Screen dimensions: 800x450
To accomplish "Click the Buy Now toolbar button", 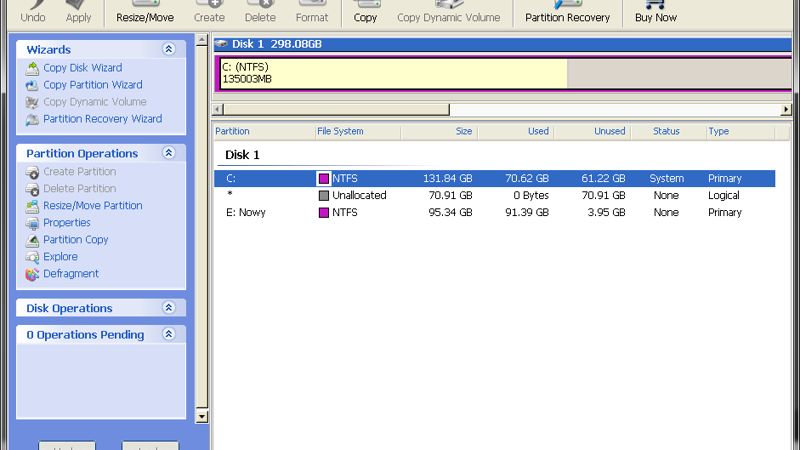I will 656,13.
